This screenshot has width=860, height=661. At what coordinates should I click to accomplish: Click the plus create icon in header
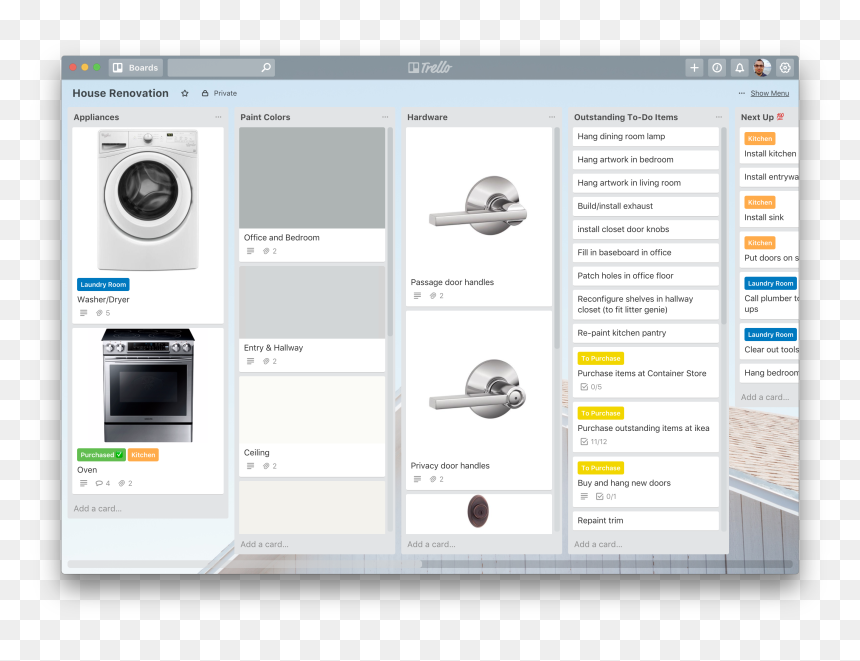[x=694, y=67]
